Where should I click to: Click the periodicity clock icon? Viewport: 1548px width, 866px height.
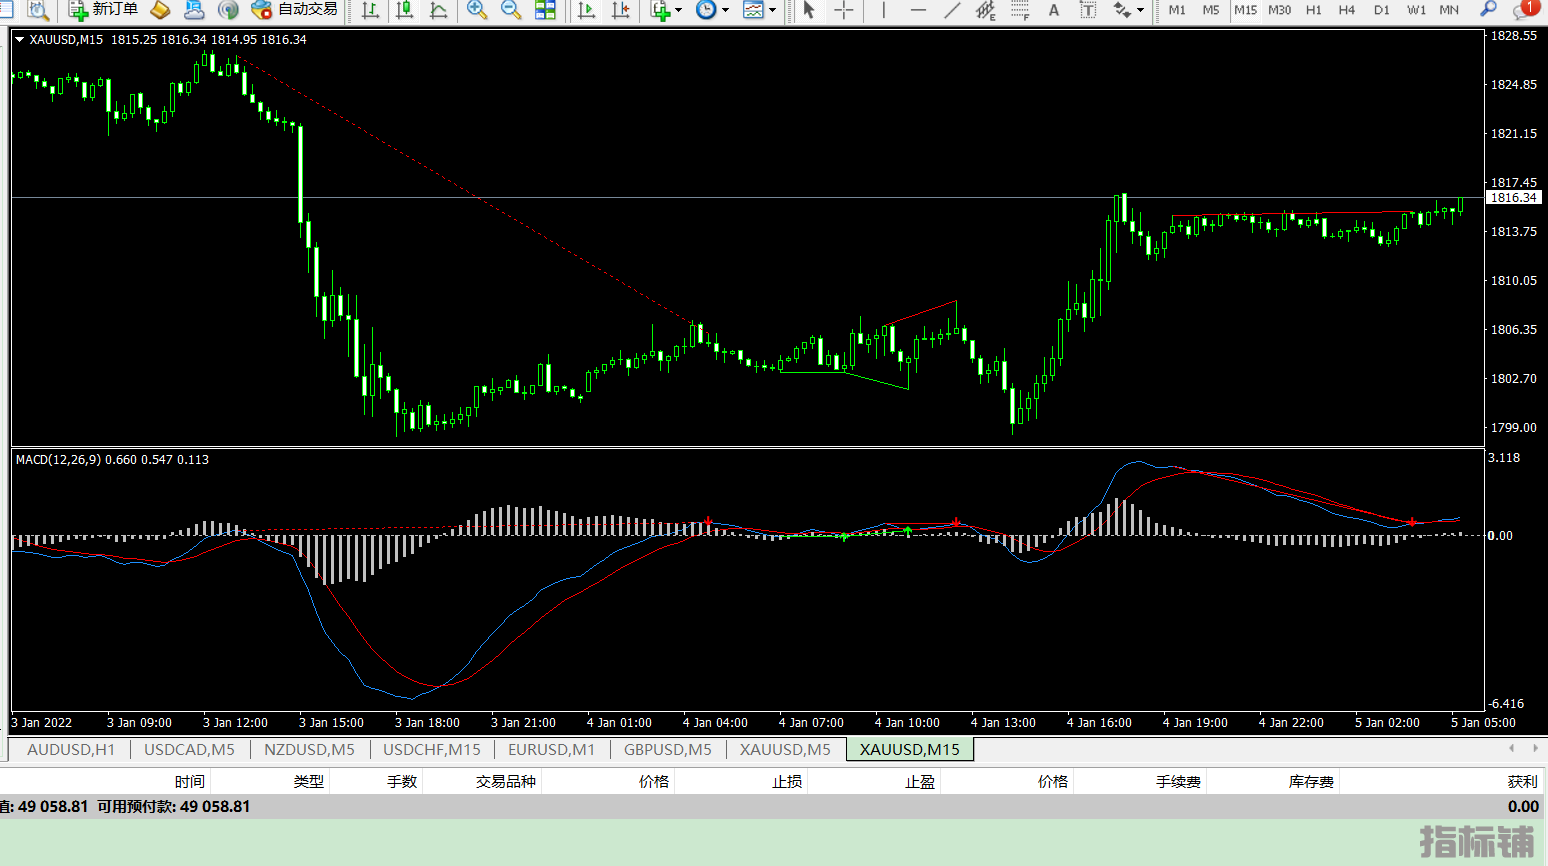point(706,10)
